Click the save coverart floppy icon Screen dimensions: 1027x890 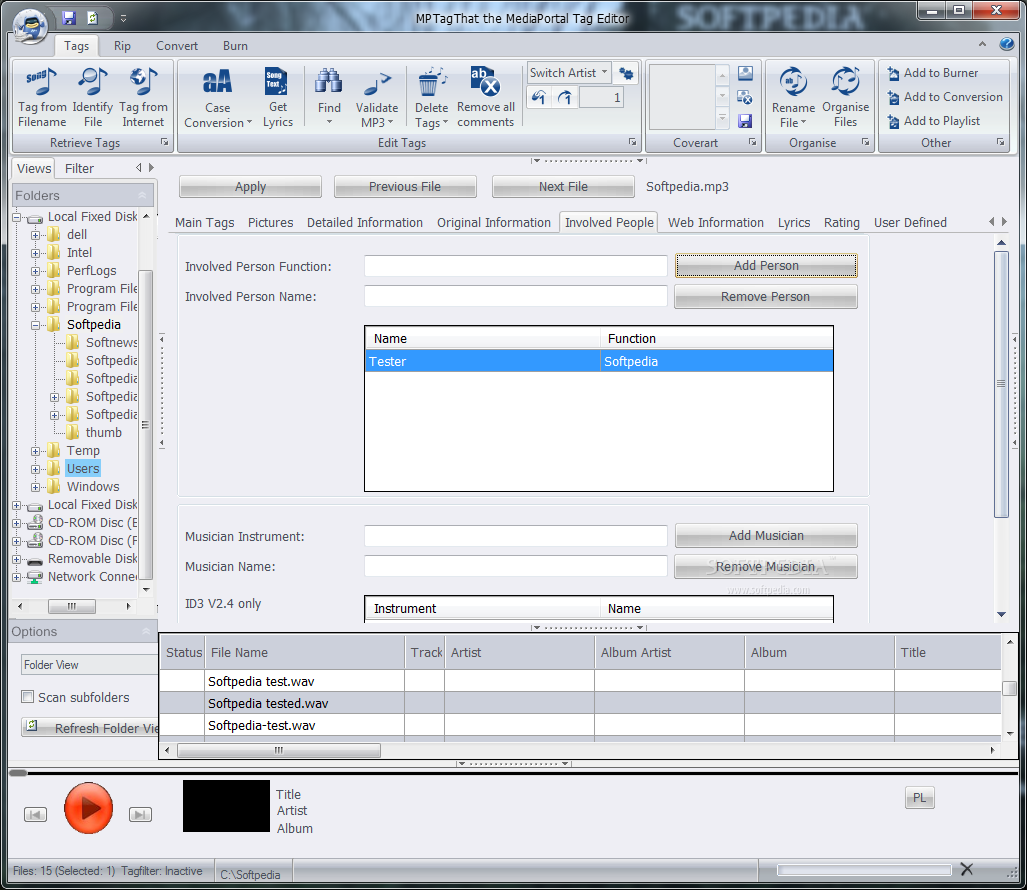click(745, 121)
